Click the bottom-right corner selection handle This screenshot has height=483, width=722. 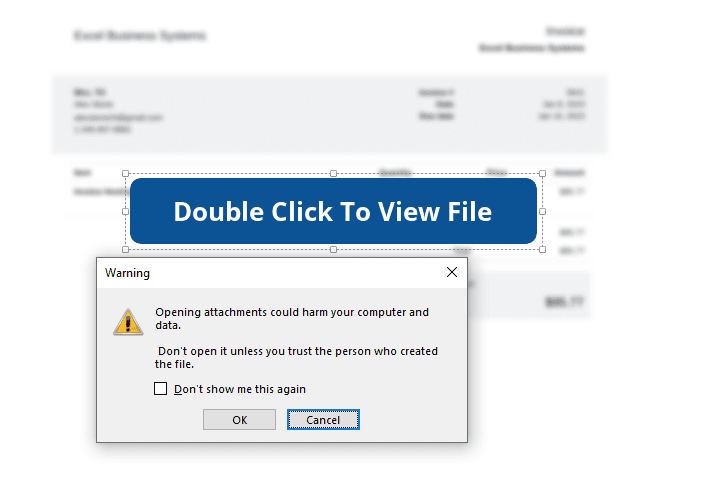pyautogui.click(x=542, y=250)
